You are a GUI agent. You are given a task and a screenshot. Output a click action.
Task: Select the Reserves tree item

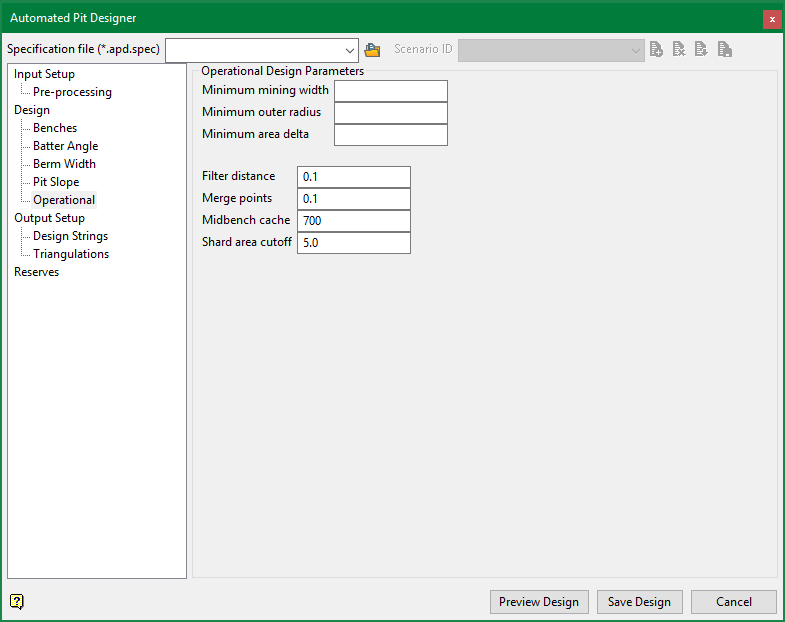[x=36, y=272]
